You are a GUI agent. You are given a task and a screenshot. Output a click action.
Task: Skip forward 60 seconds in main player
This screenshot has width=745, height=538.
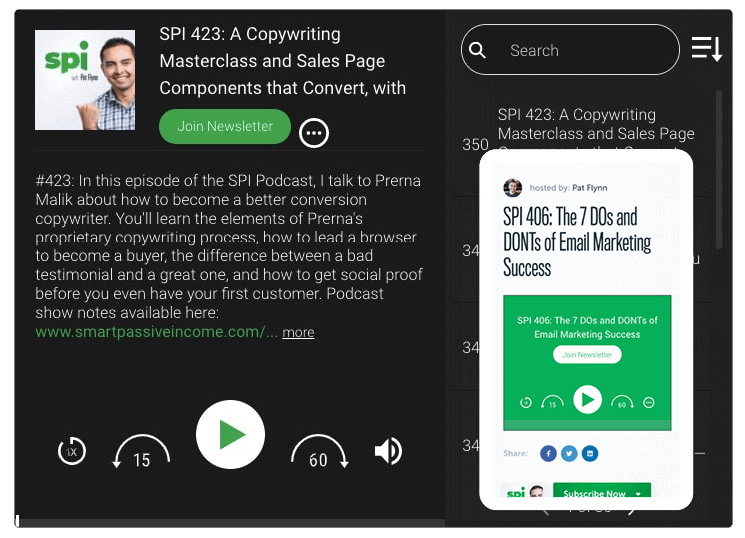tap(320, 452)
